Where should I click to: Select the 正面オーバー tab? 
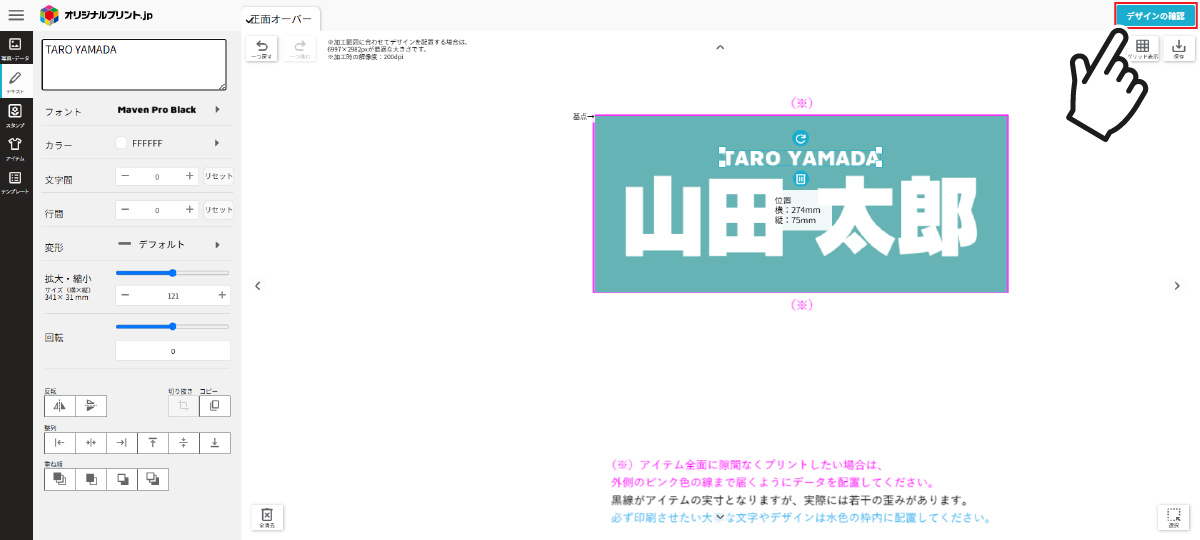coord(281,19)
